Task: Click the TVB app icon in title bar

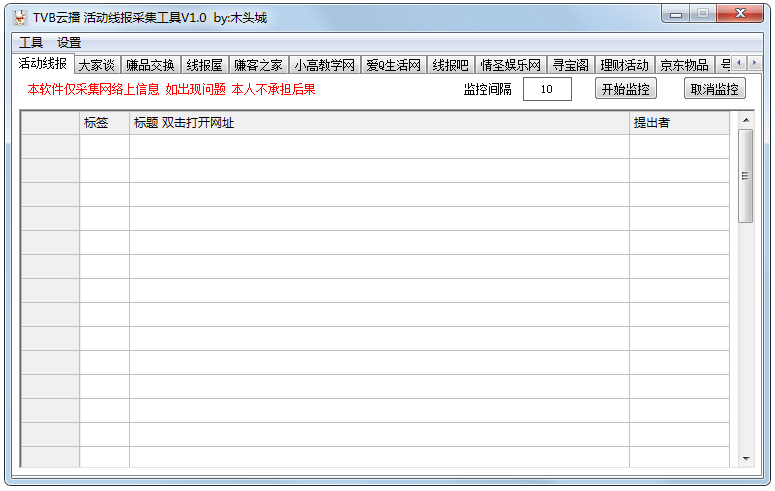Action: pos(19,17)
